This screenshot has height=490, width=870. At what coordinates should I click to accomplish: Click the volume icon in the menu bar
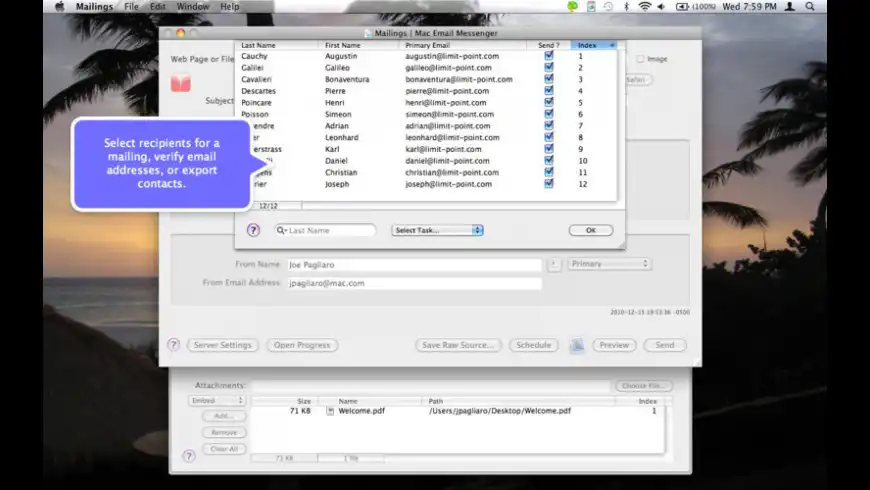(661, 7)
